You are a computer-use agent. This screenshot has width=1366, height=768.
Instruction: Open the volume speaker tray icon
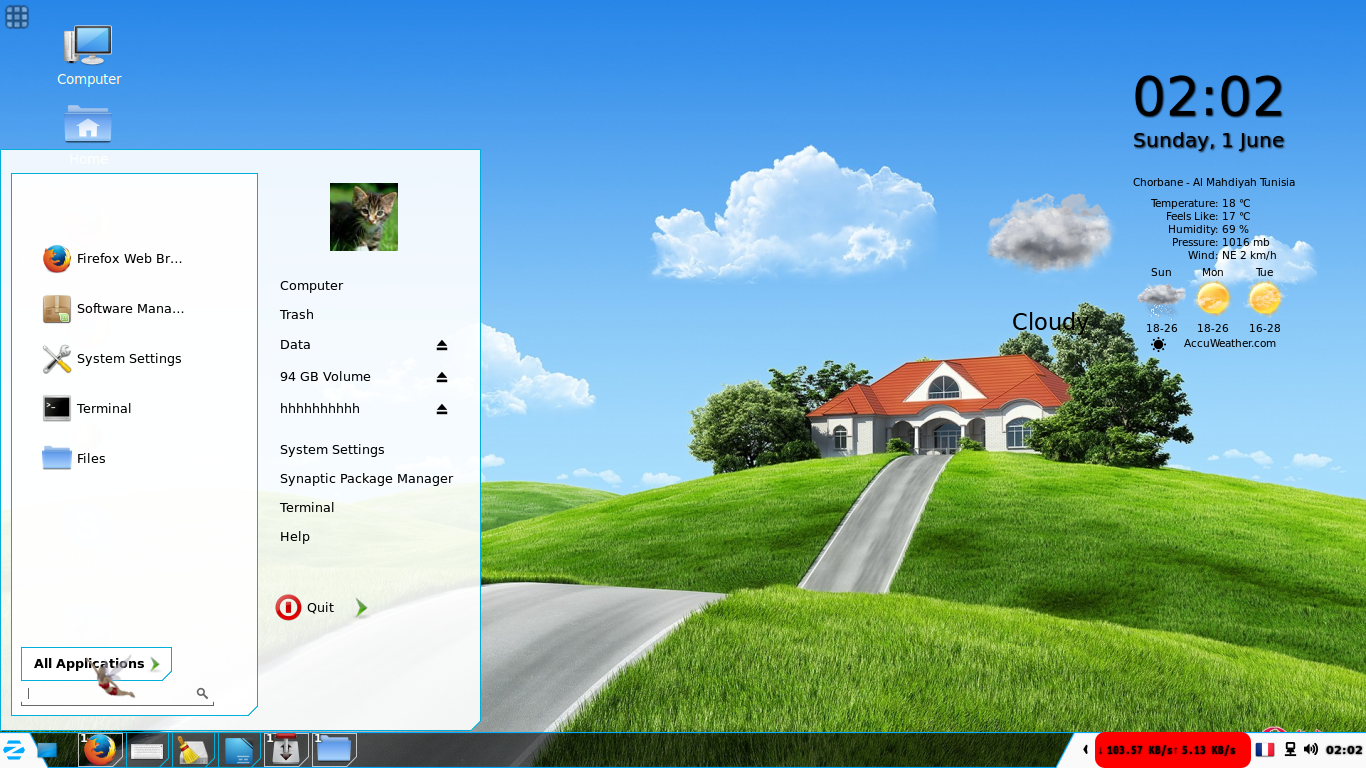click(1311, 749)
